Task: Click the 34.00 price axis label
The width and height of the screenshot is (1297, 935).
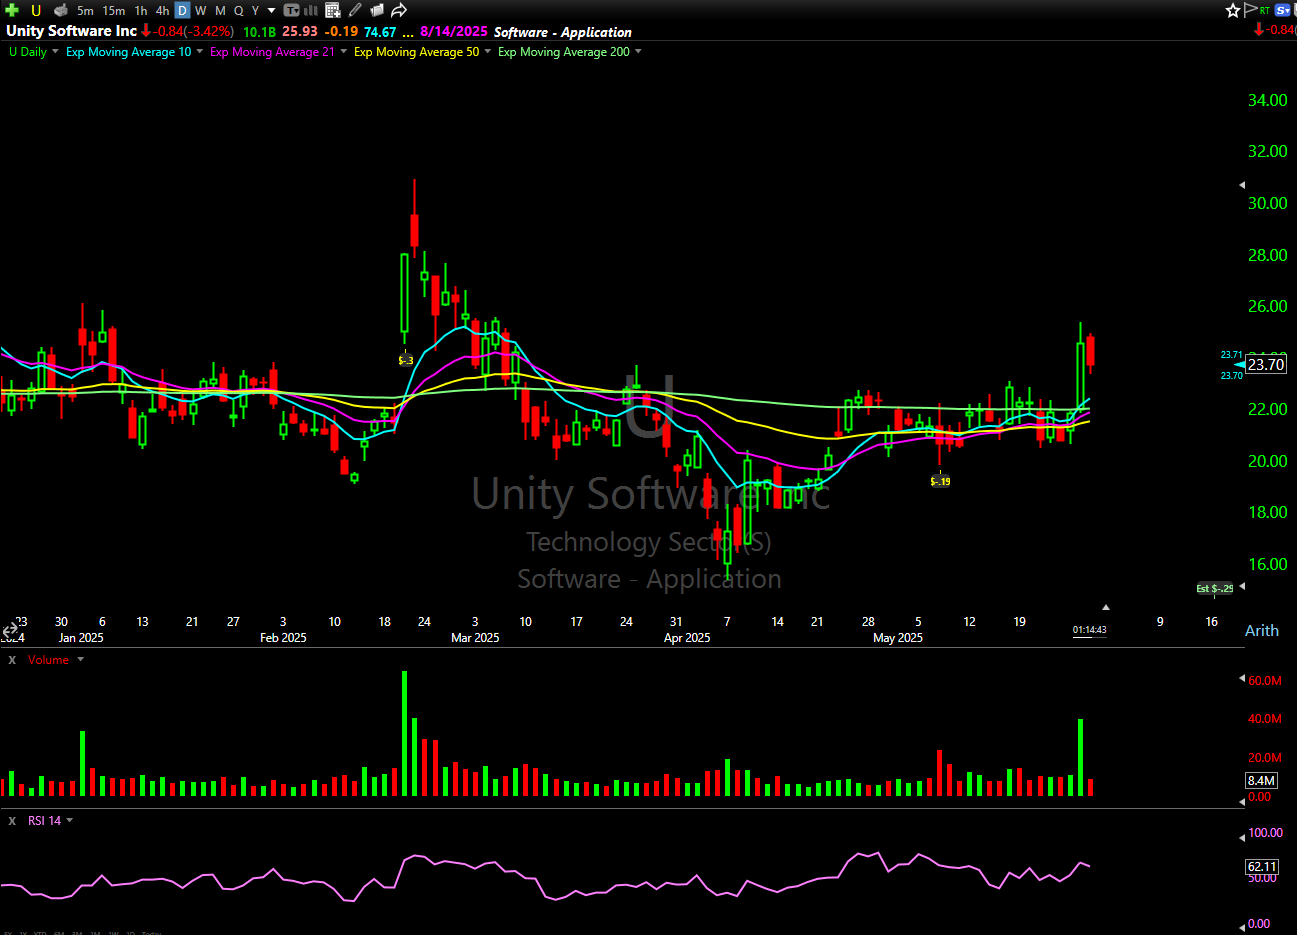Action: pyautogui.click(x=1267, y=100)
